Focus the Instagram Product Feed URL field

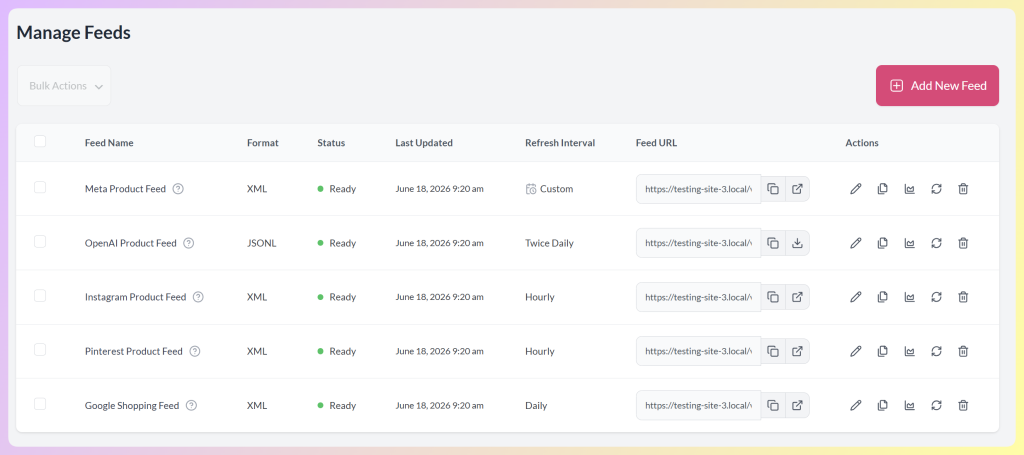[x=699, y=297]
